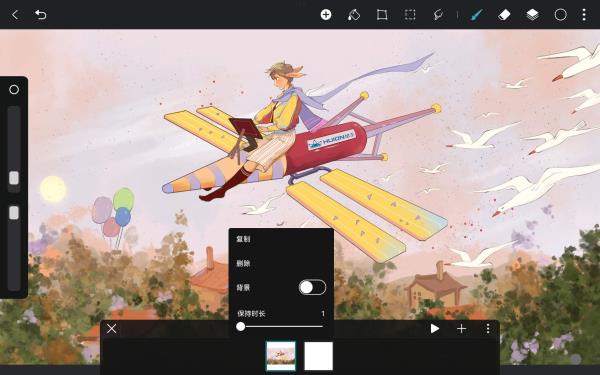The width and height of the screenshot is (600, 375).
Task: Choose 删除 in the frame menu
Action: (x=243, y=263)
